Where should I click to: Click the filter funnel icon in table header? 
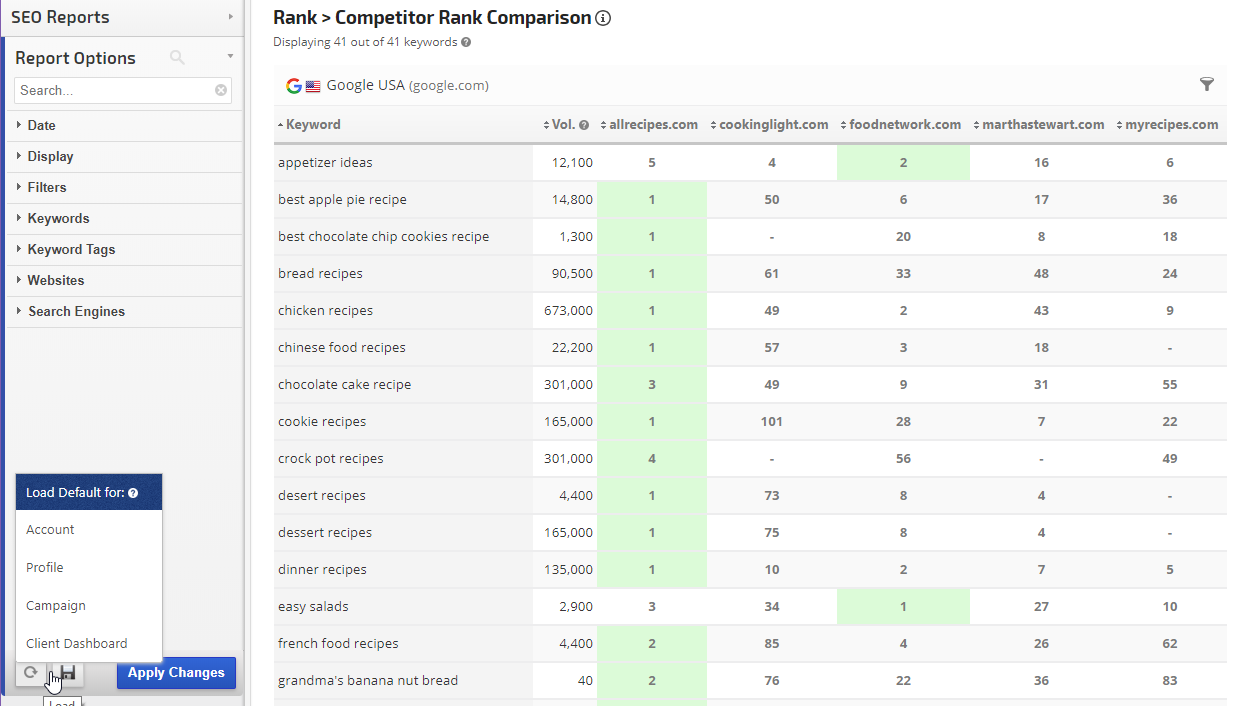1206,85
